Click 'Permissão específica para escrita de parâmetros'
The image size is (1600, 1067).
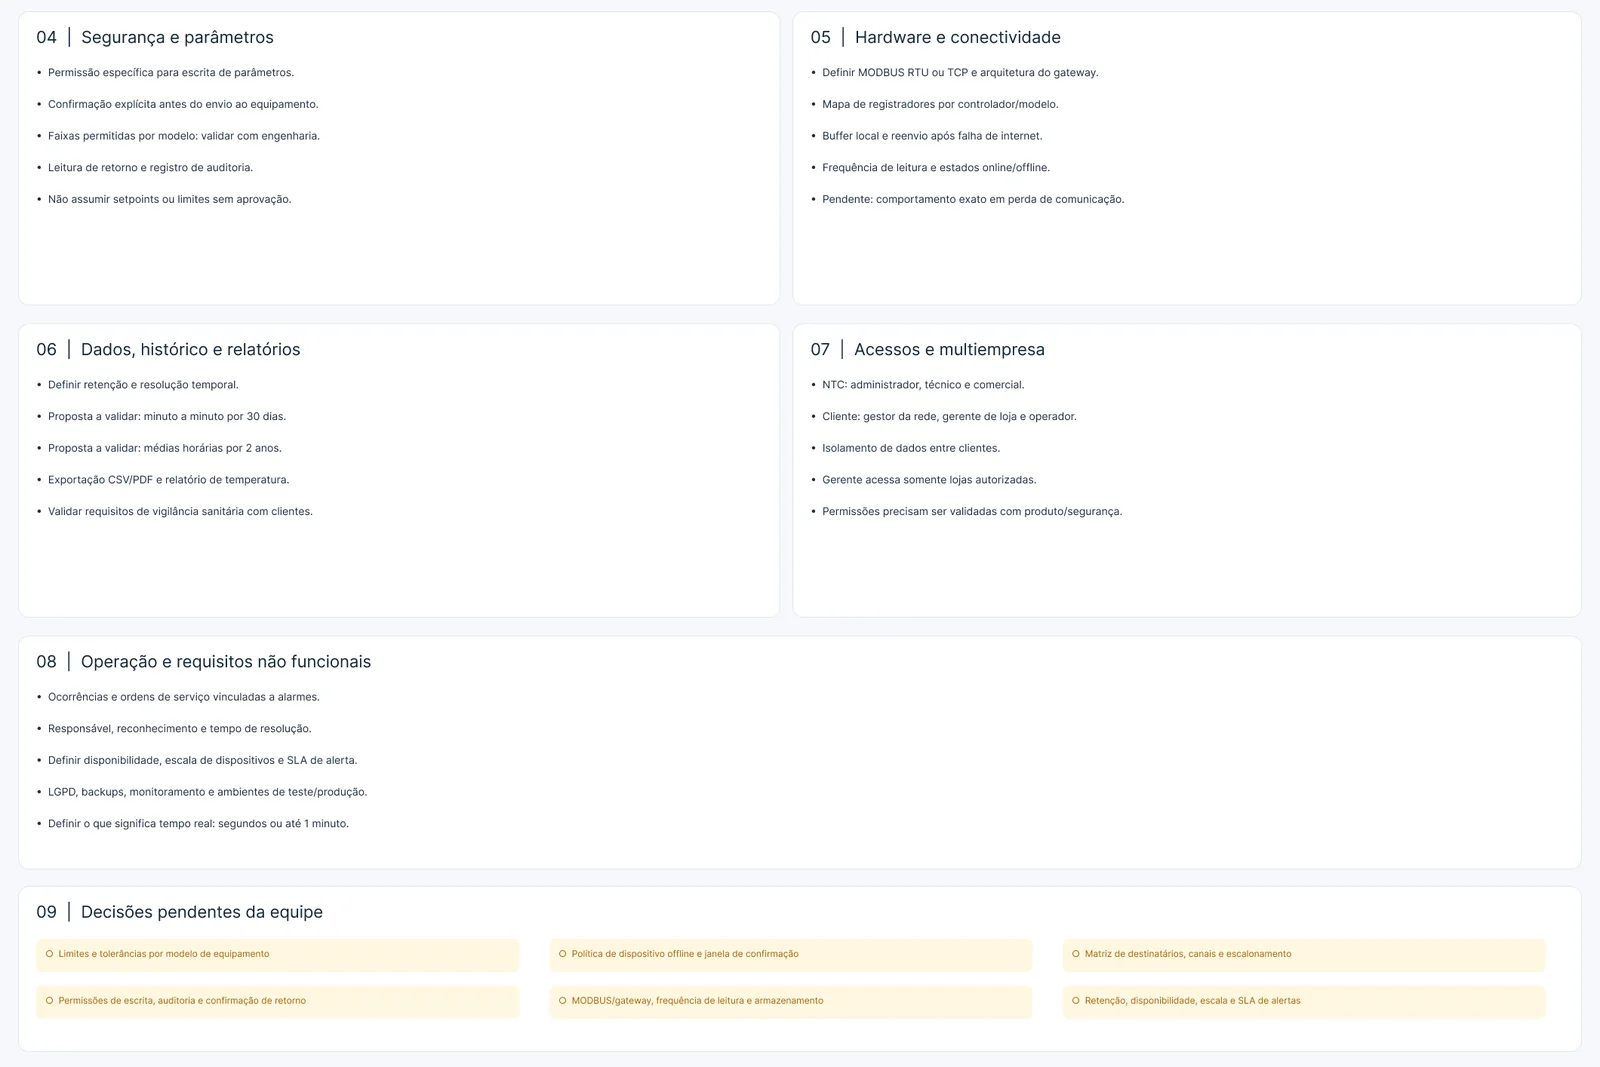point(171,73)
